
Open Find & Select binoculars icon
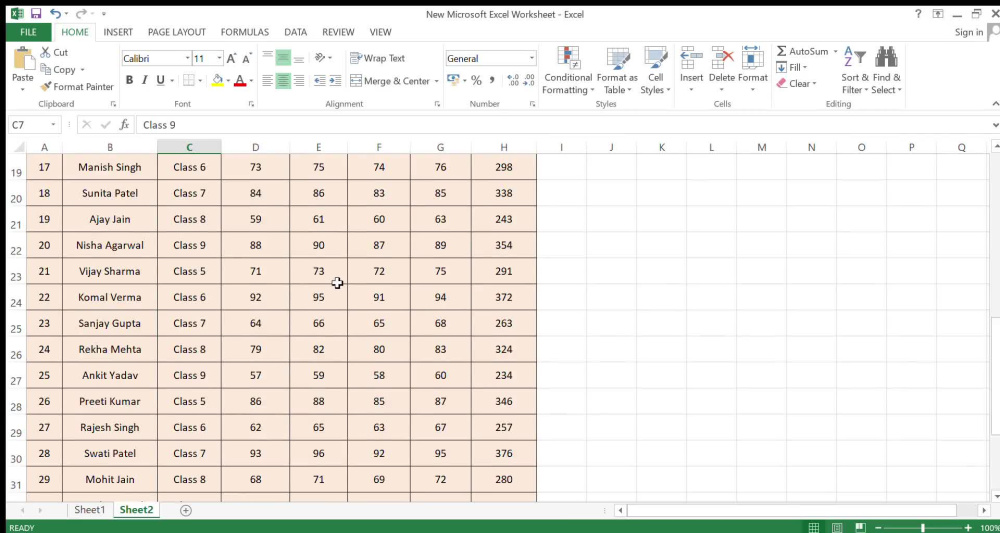(x=886, y=57)
